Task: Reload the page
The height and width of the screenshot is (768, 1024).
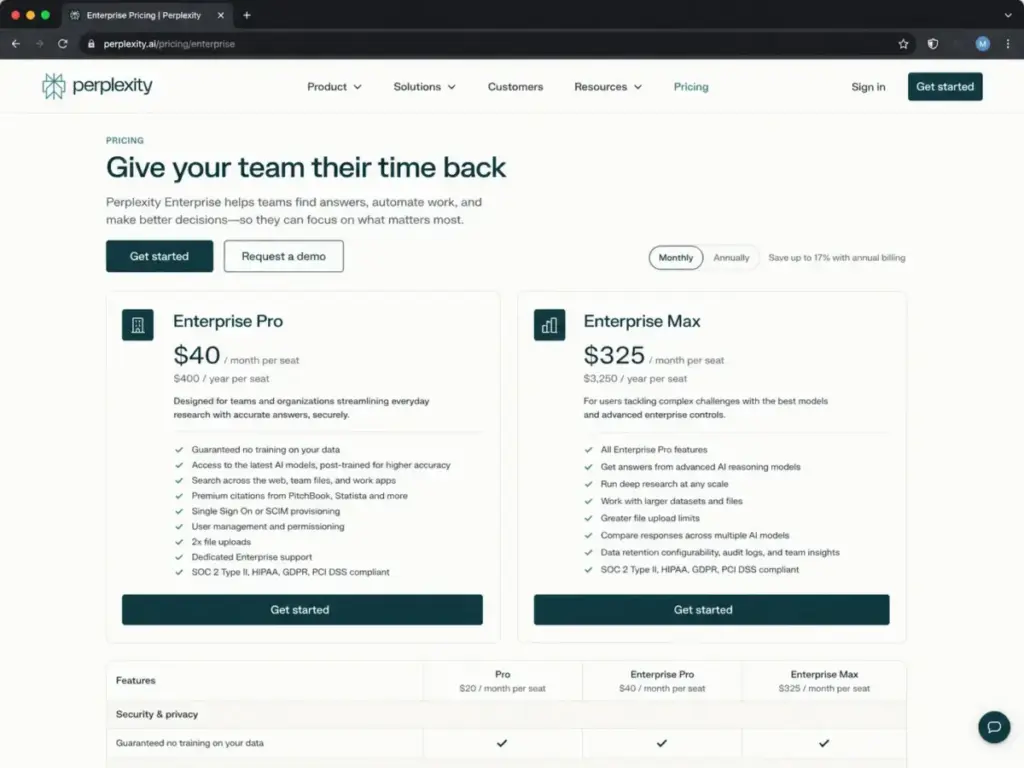Action: [x=63, y=44]
